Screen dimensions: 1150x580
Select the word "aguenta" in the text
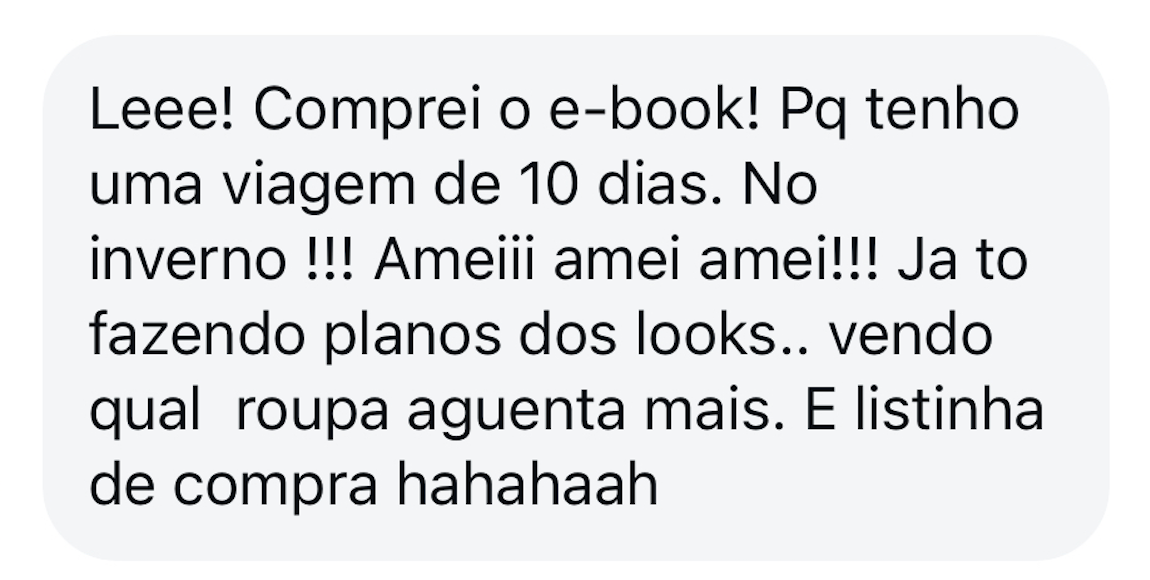pos(516,413)
